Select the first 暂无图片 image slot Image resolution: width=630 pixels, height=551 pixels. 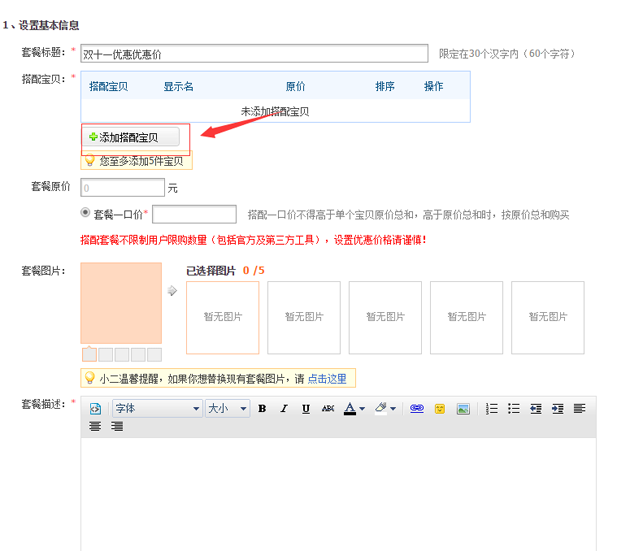tap(222, 317)
